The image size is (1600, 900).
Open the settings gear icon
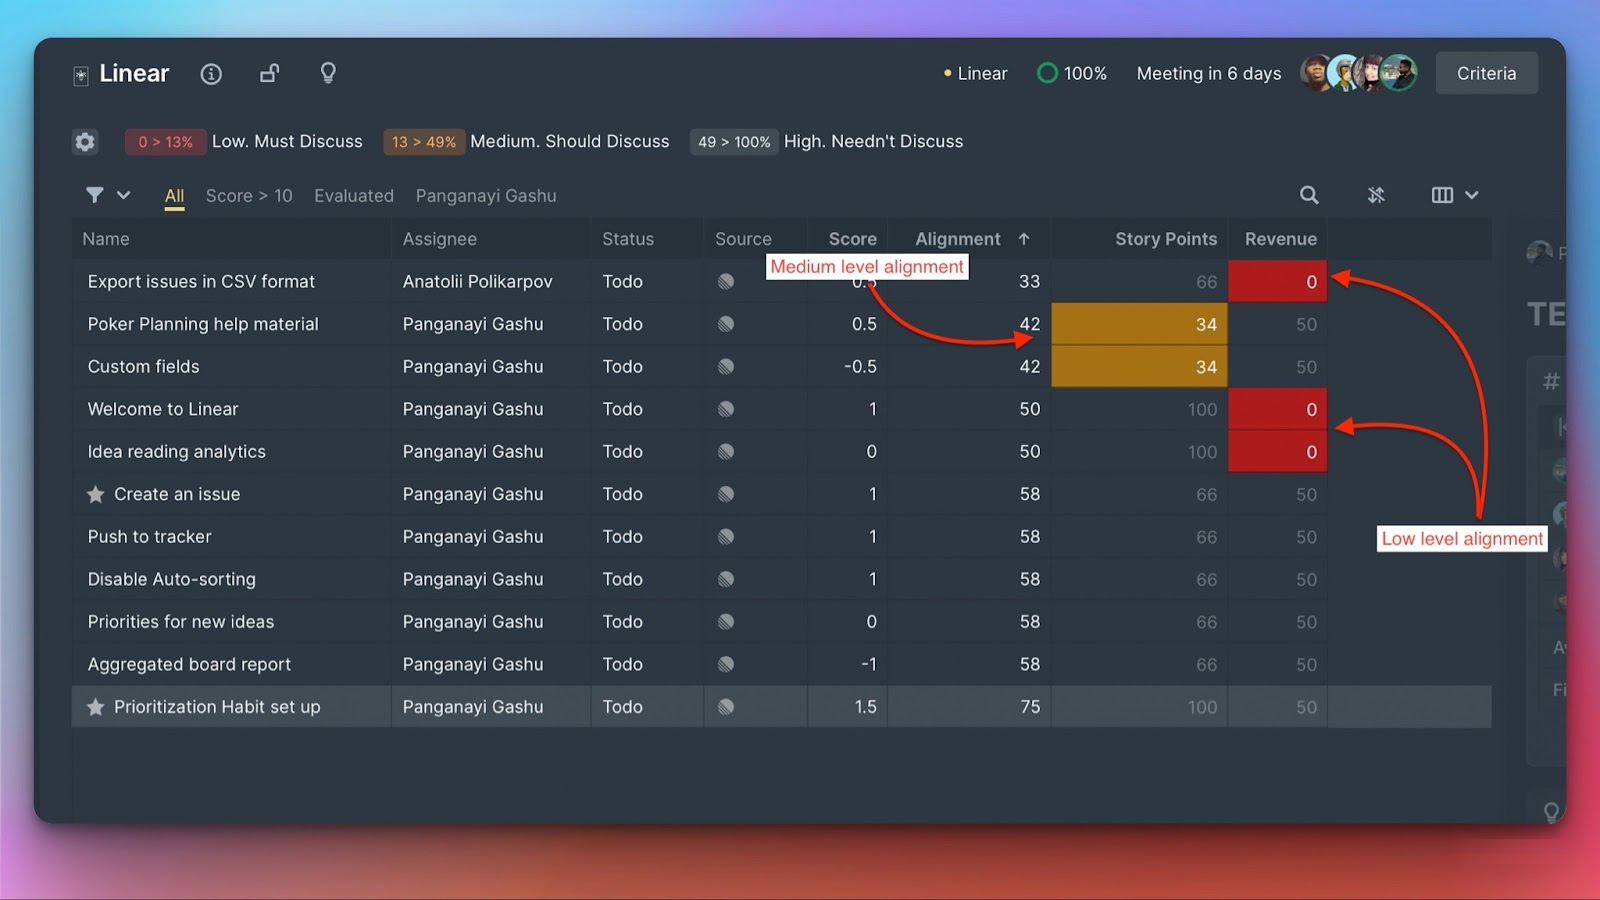pos(85,142)
